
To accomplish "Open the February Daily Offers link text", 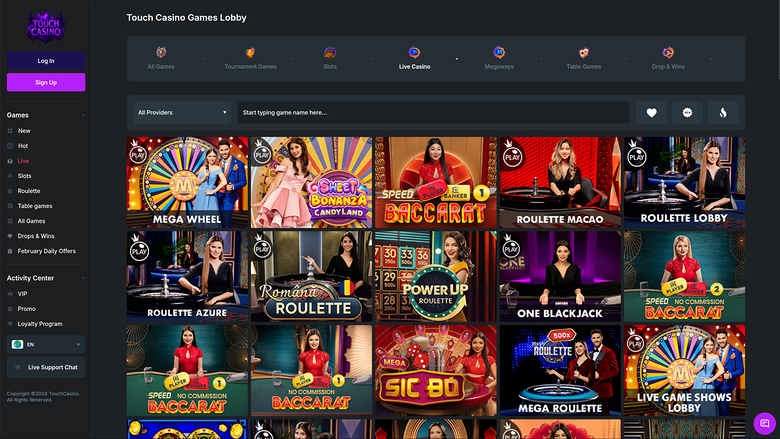I will click(47, 251).
